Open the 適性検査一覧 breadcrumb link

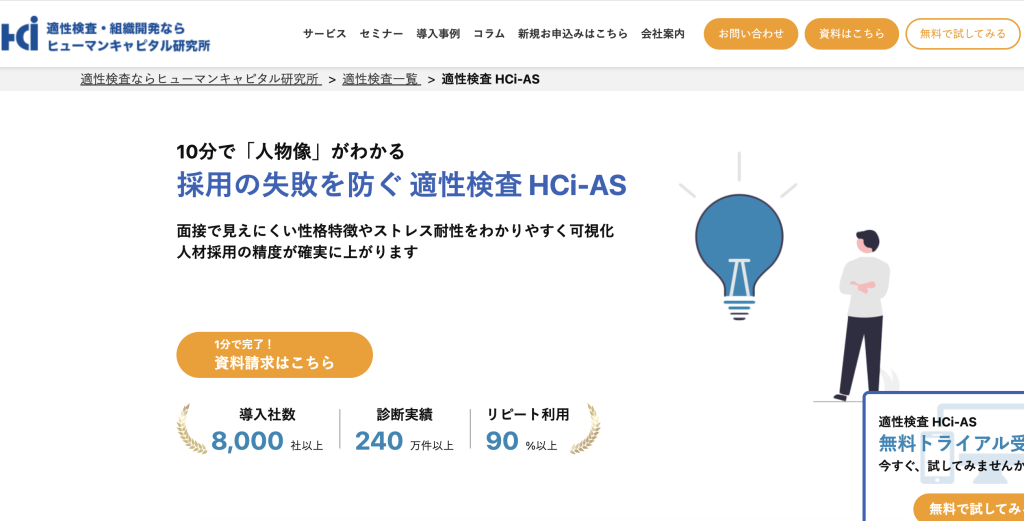point(380,79)
